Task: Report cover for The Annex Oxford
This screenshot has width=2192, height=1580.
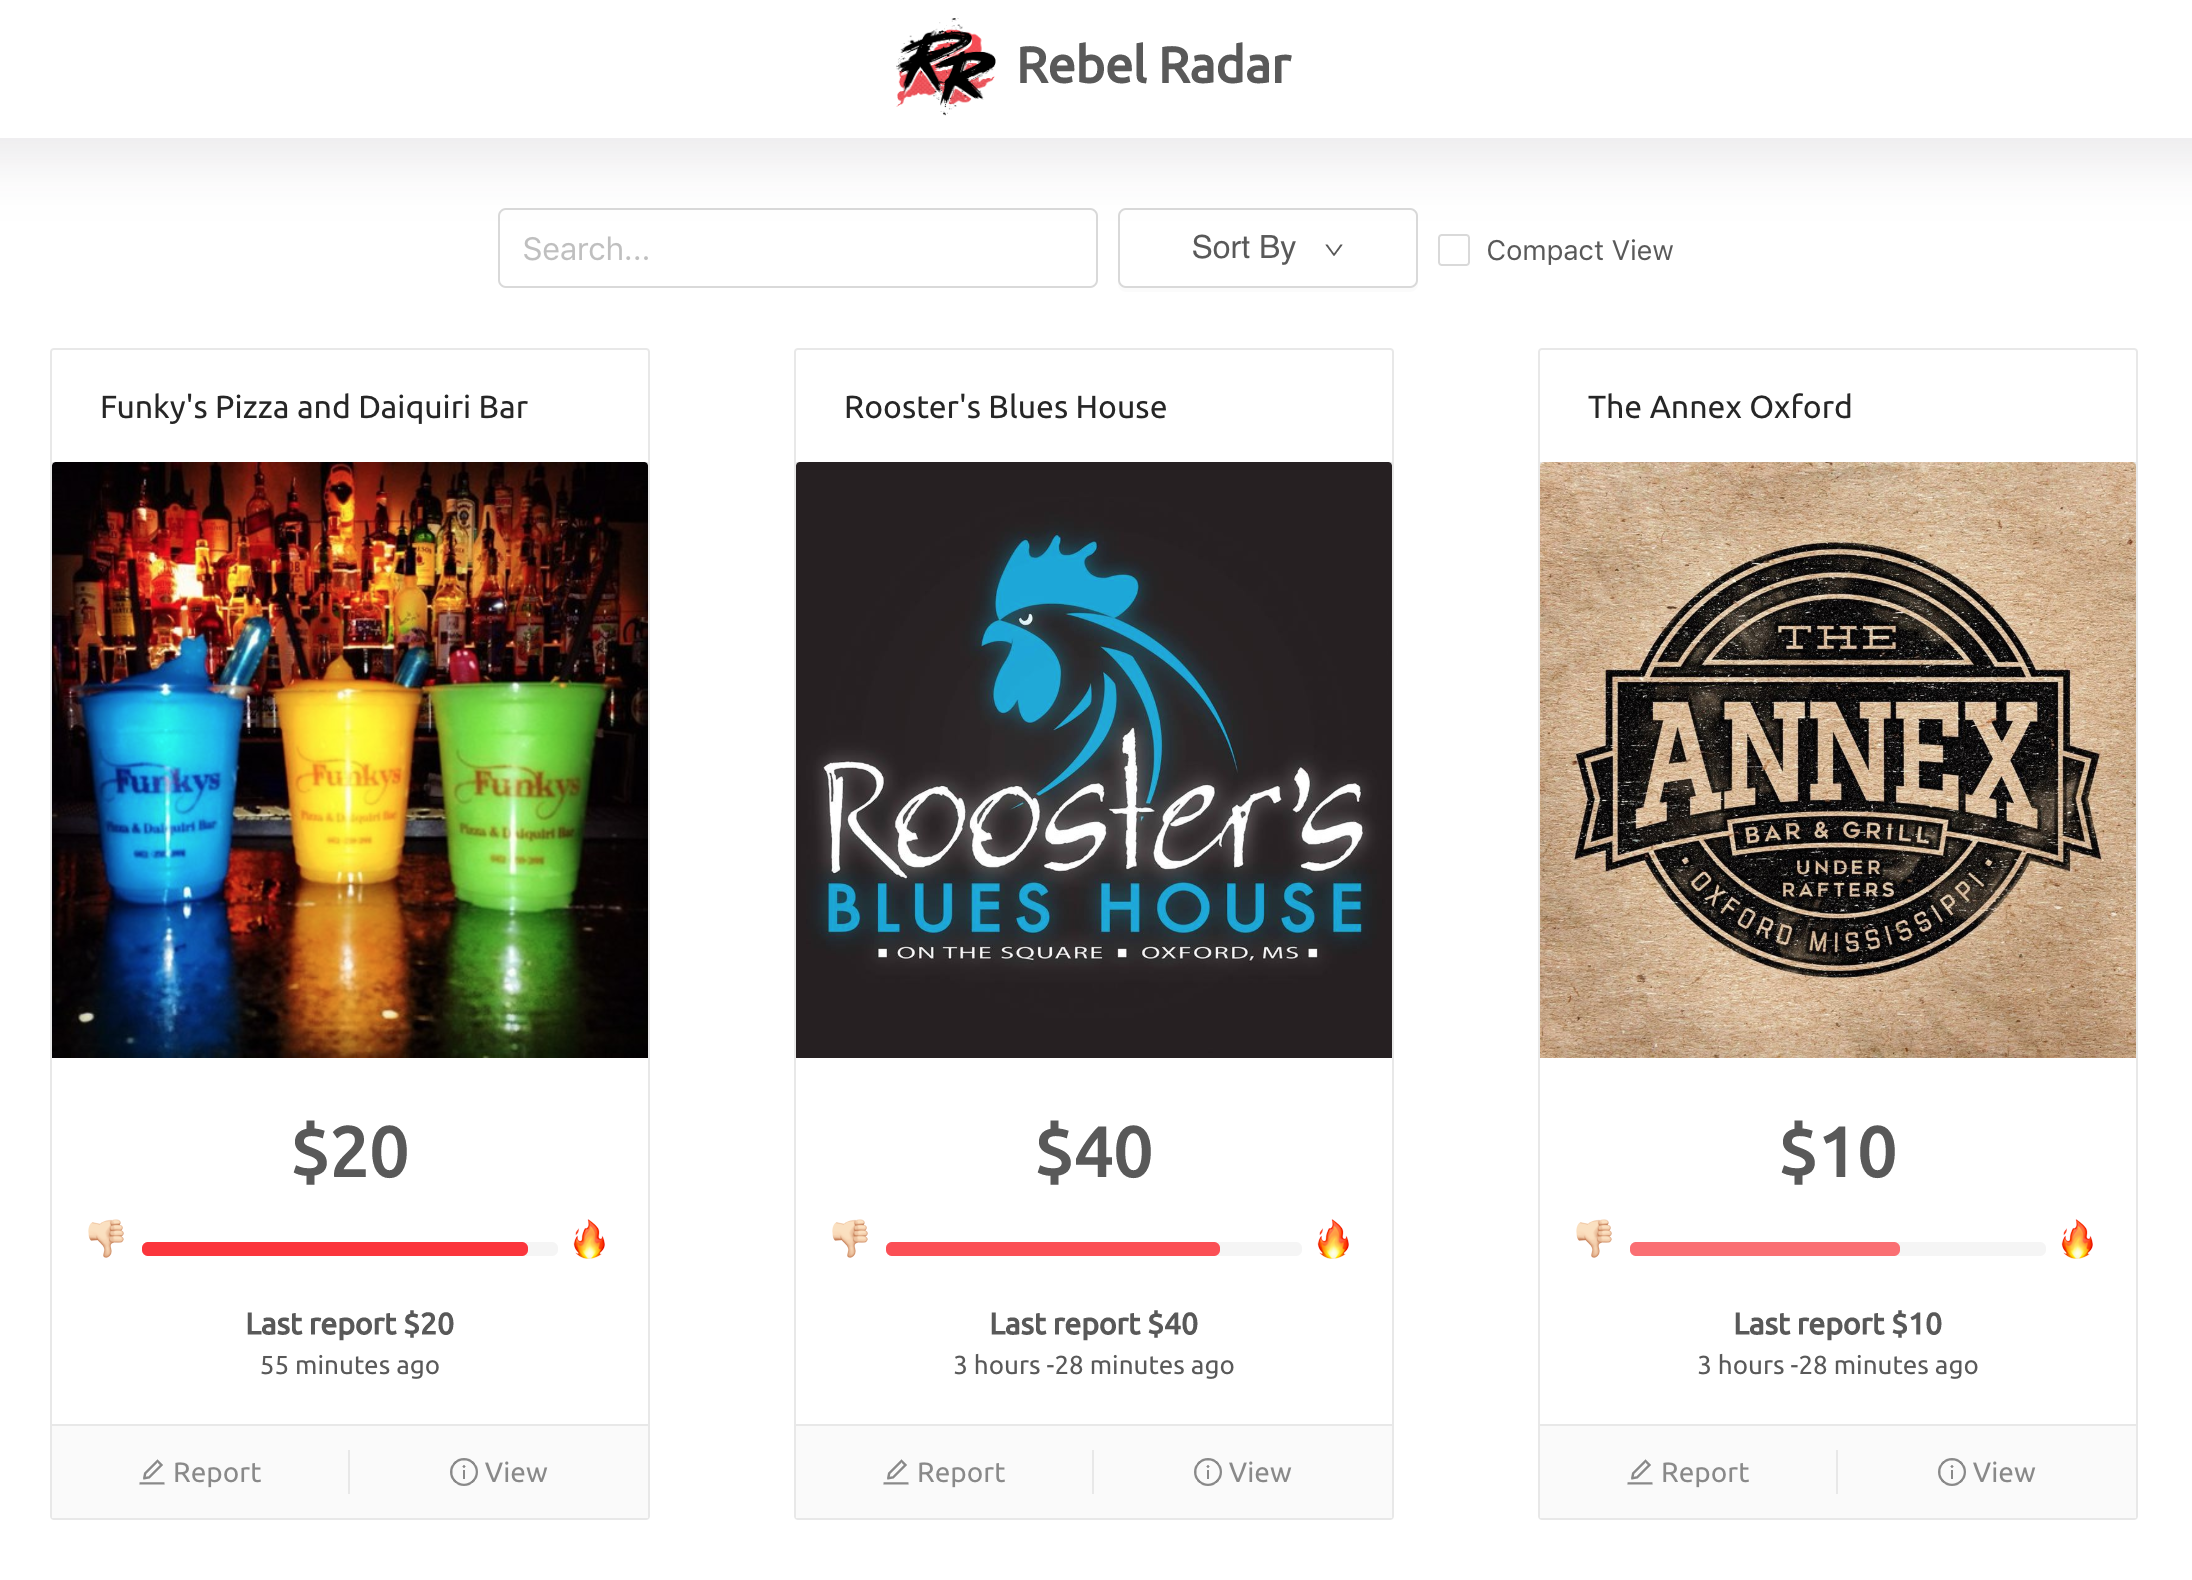Action: [x=1688, y=1472]
